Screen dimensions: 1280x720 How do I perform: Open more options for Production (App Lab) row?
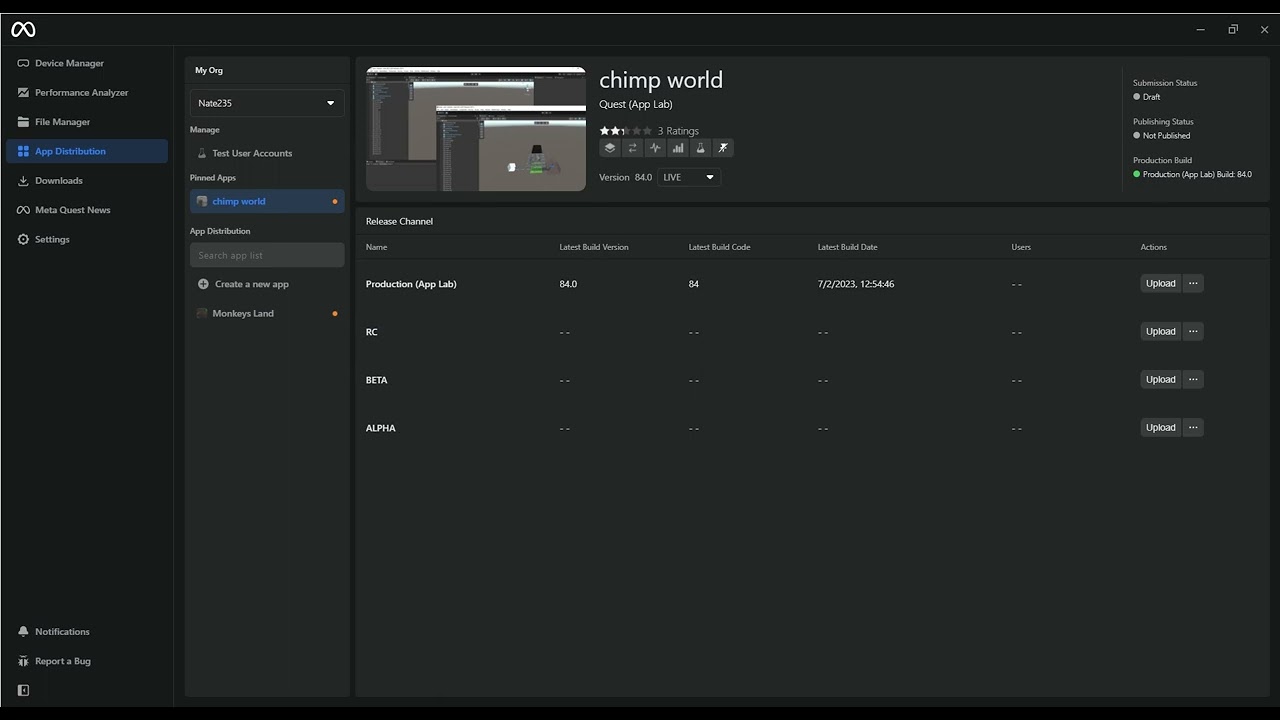(x=1193, y=284)
